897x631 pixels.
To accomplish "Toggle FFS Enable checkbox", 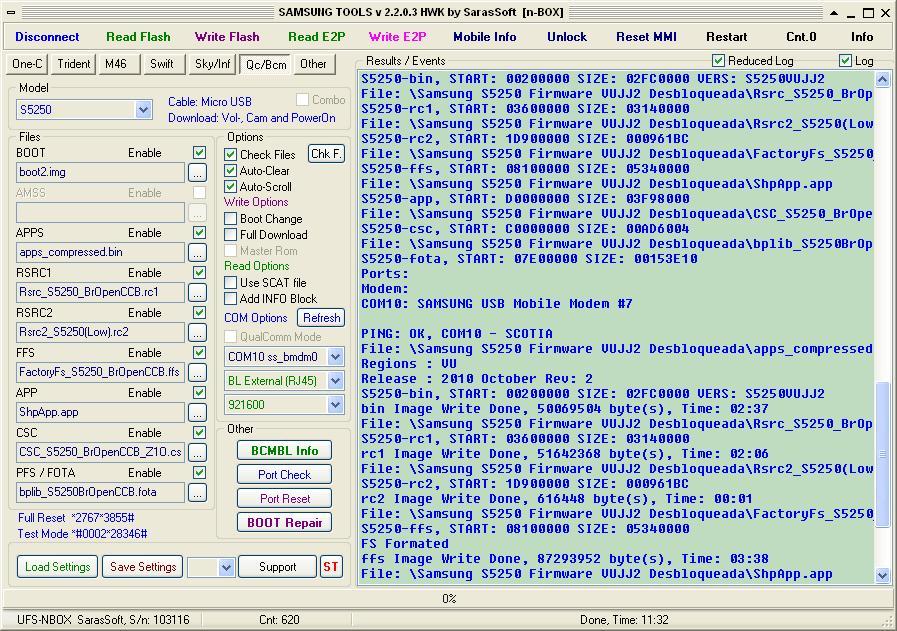I will coord(199,353).
